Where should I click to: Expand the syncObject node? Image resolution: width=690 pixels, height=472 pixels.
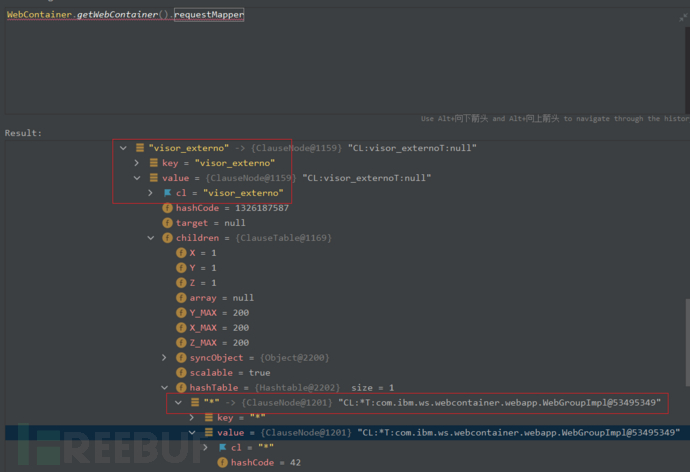164,357
